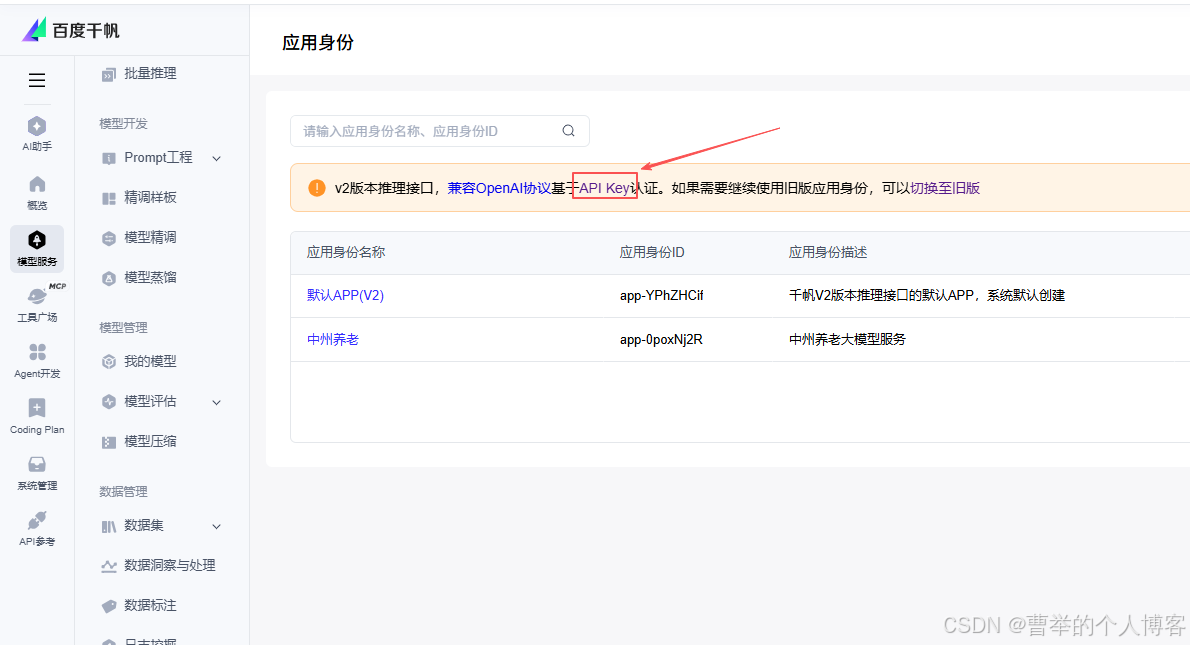
Task: Focus the 应用身份名称 search input
Action: [x=439, y=131]
